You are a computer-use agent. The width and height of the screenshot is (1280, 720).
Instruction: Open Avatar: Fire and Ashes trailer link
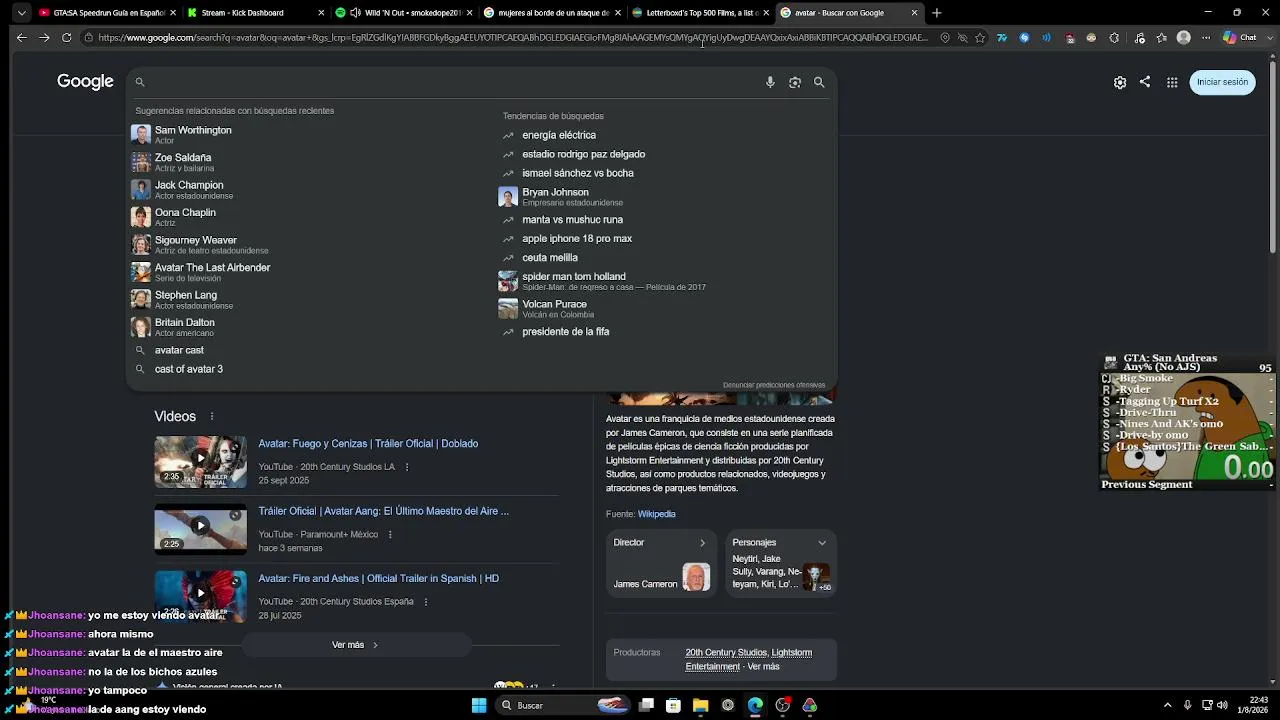pyautogui.click(x=379, y=579)
